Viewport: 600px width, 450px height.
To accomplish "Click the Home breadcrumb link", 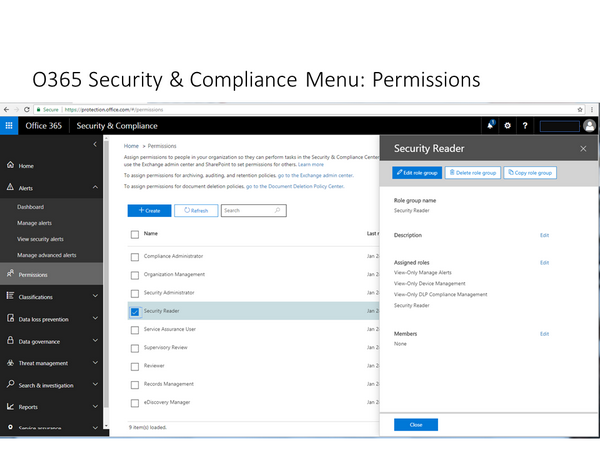I will 131,146.
